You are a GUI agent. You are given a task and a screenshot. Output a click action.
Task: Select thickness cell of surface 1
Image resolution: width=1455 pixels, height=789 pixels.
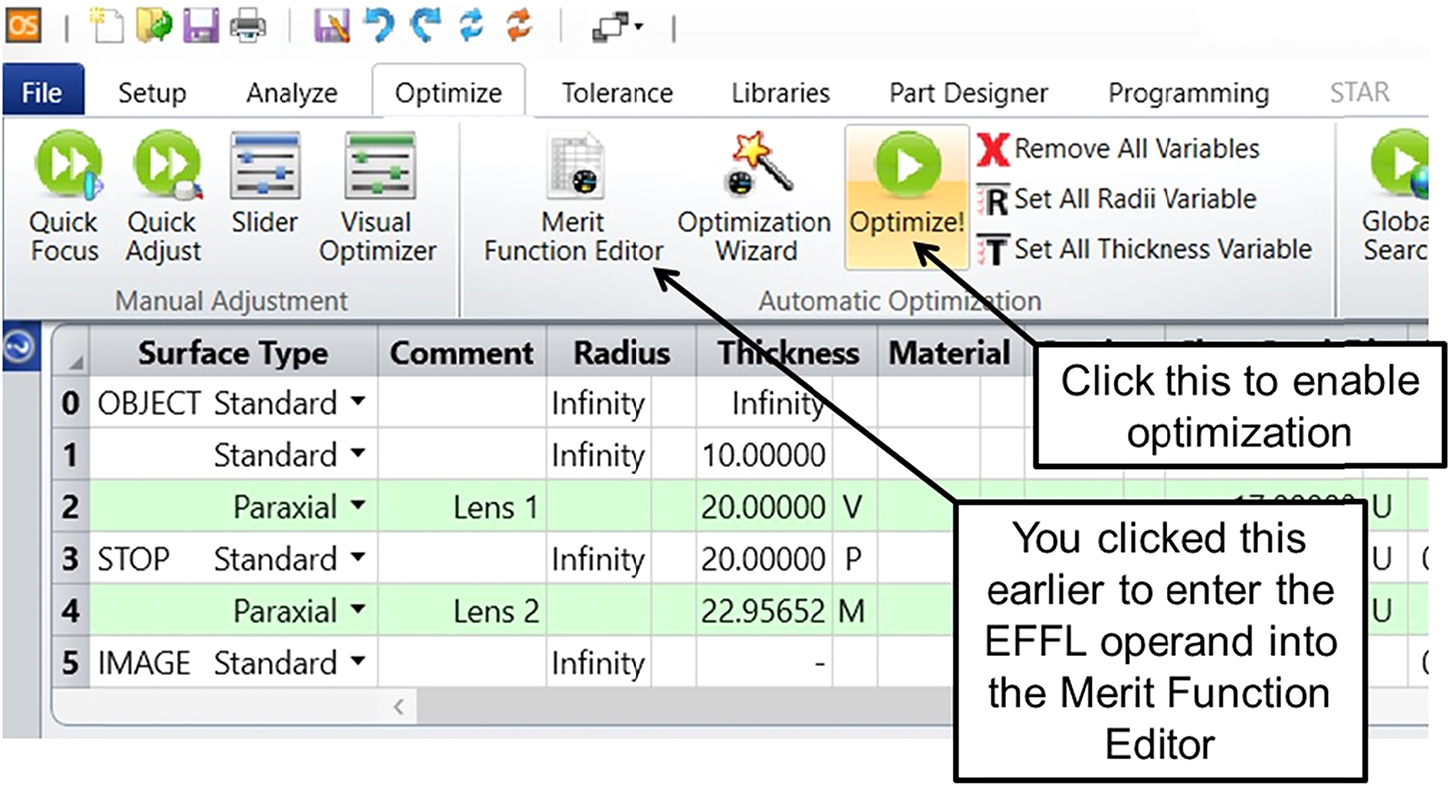(x=765, y=455)
